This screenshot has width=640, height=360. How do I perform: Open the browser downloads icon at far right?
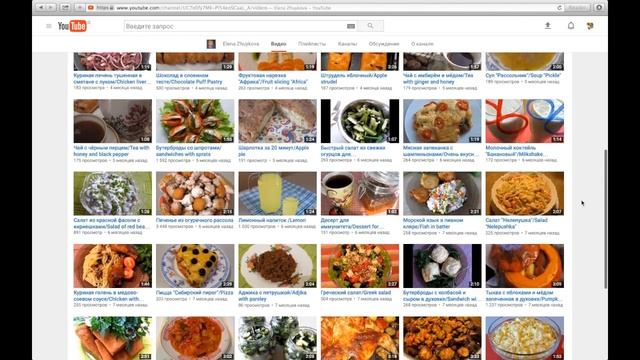(x=599, y=7)
